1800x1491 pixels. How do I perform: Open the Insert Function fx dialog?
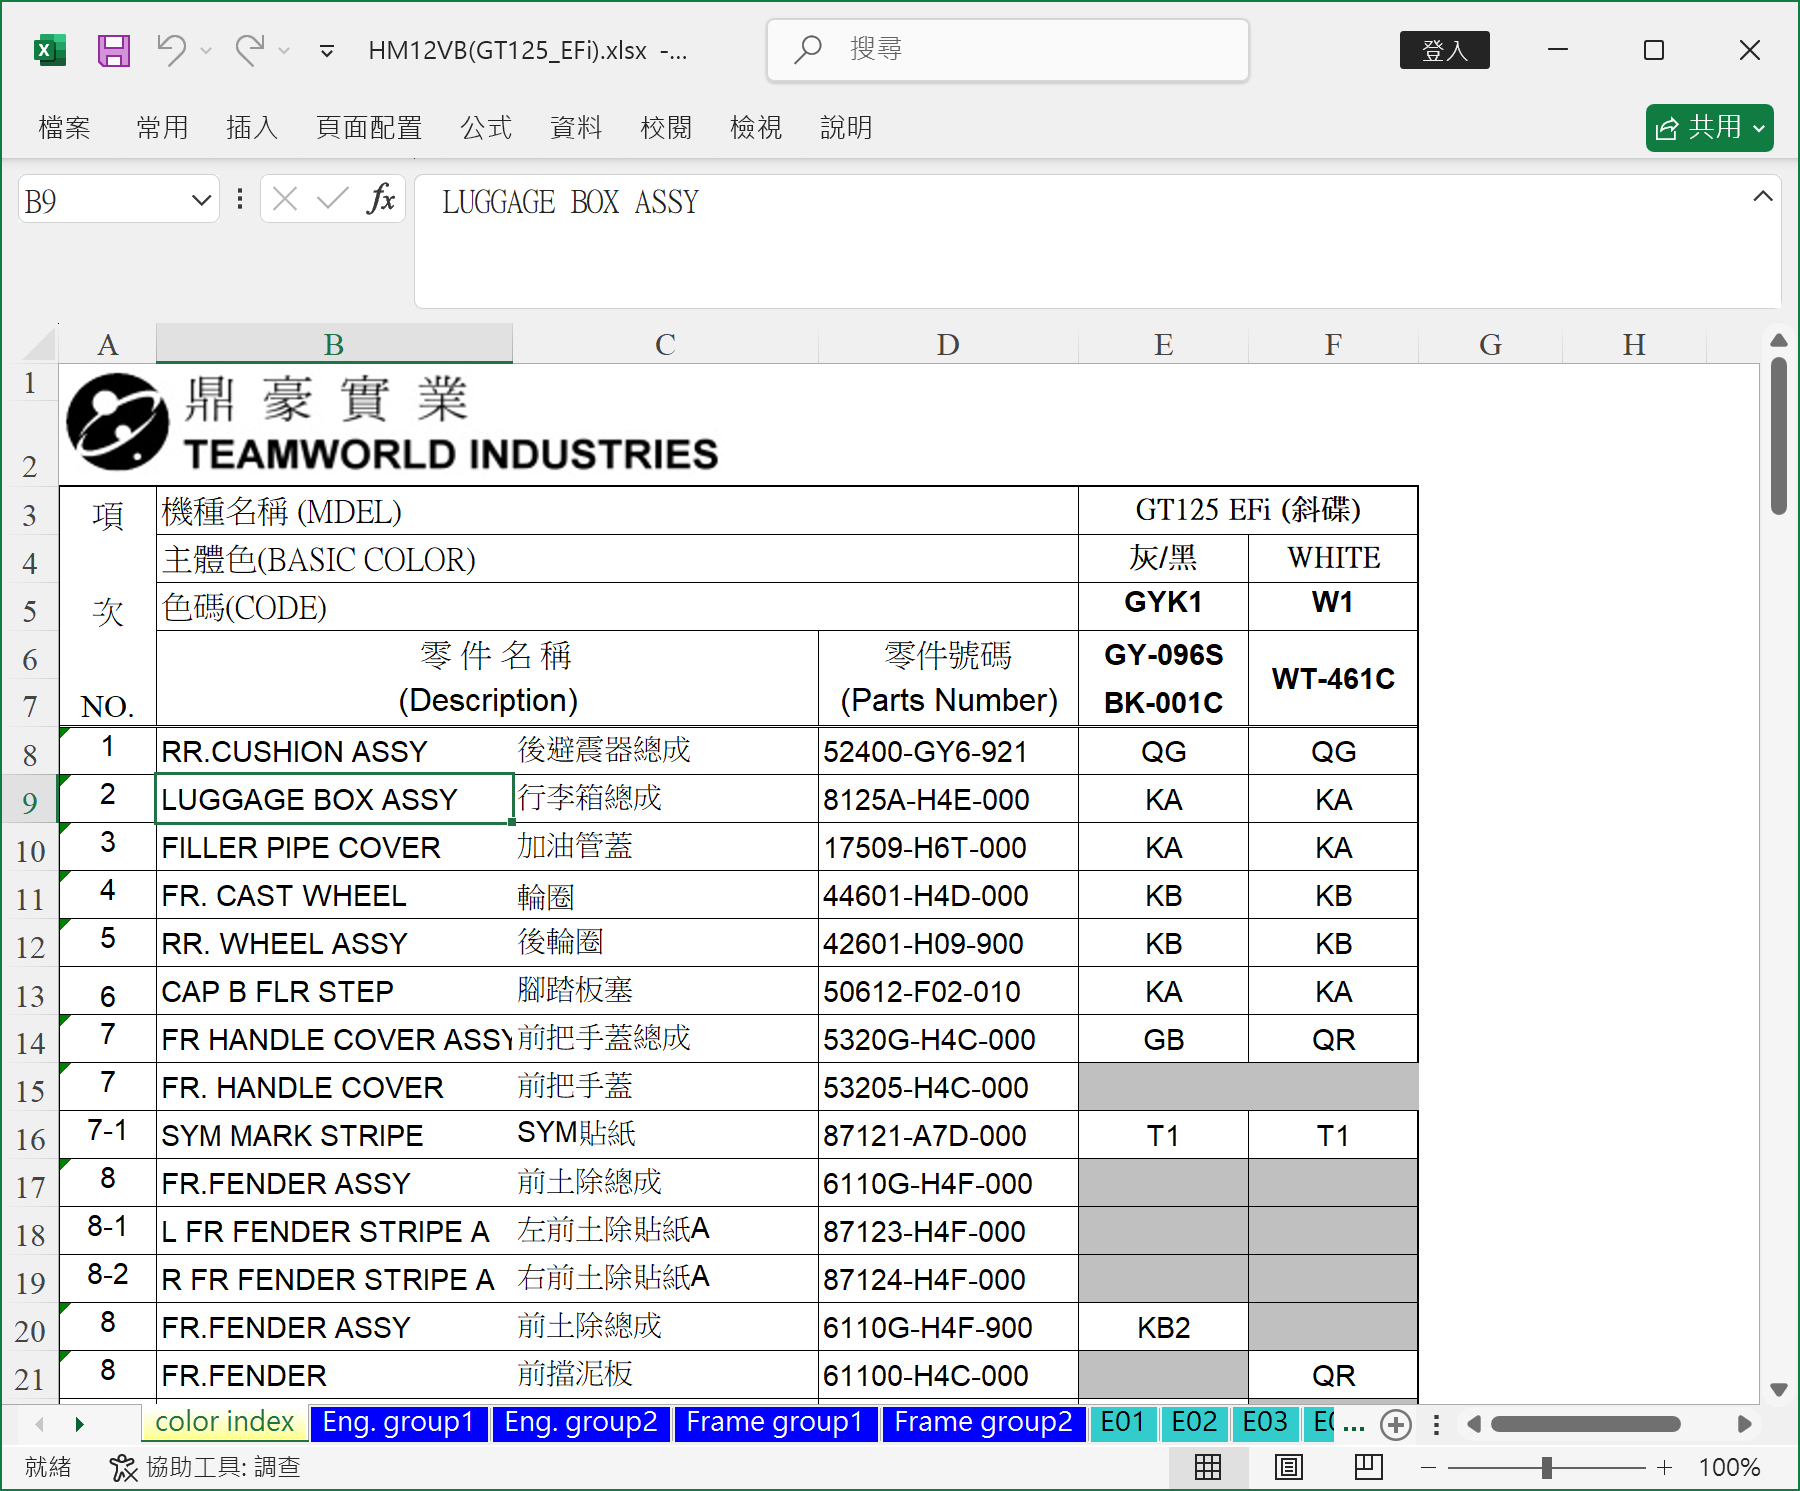click(x=381, y=200)
